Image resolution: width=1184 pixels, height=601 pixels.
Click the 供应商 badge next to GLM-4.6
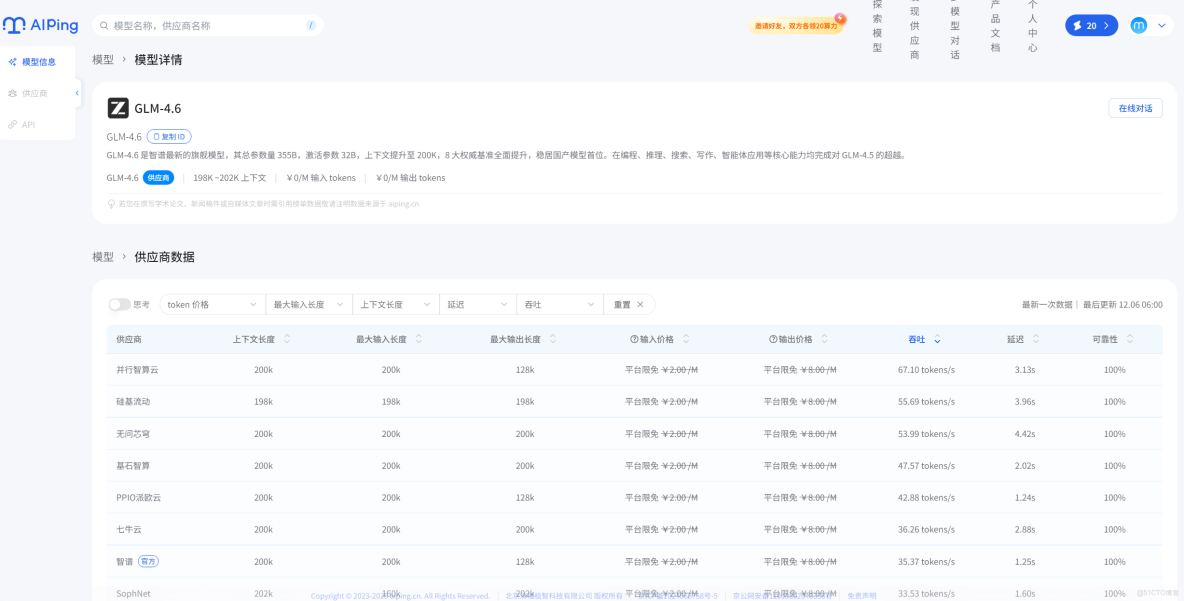pyautogui.click(x=159, y=177)
